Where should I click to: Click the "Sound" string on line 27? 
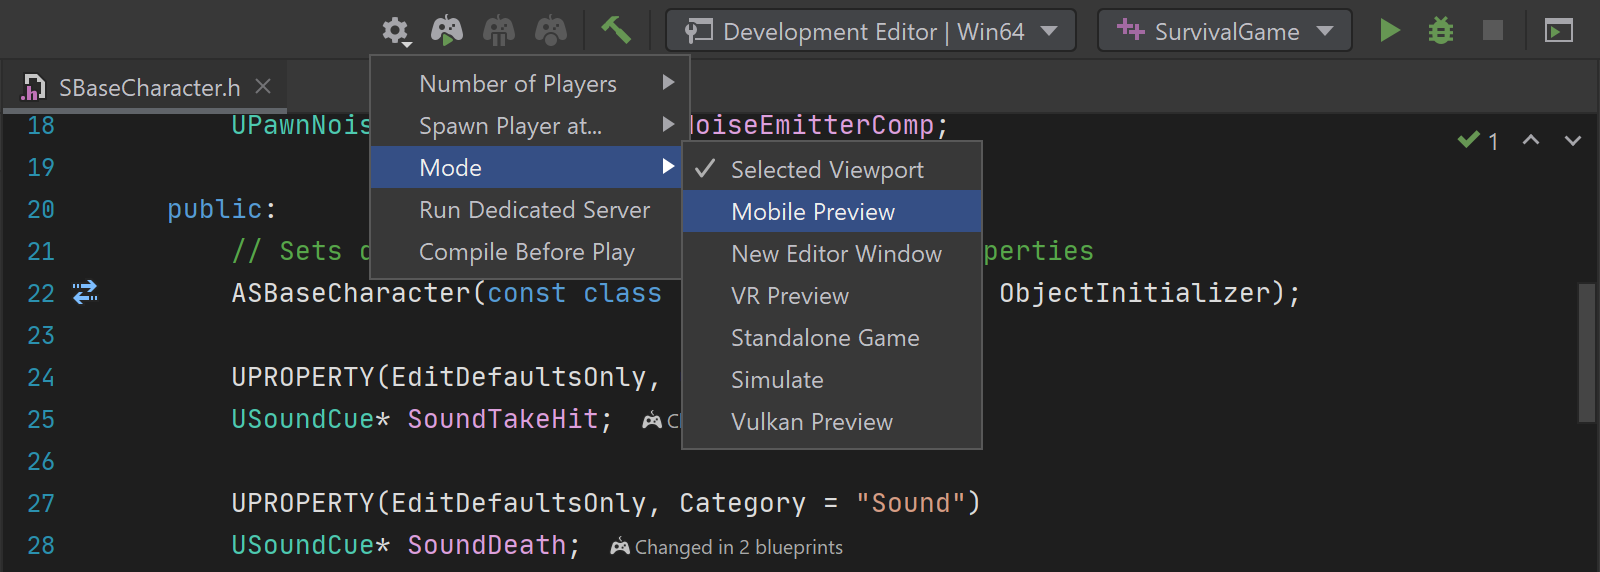click(x=910, y=503)
